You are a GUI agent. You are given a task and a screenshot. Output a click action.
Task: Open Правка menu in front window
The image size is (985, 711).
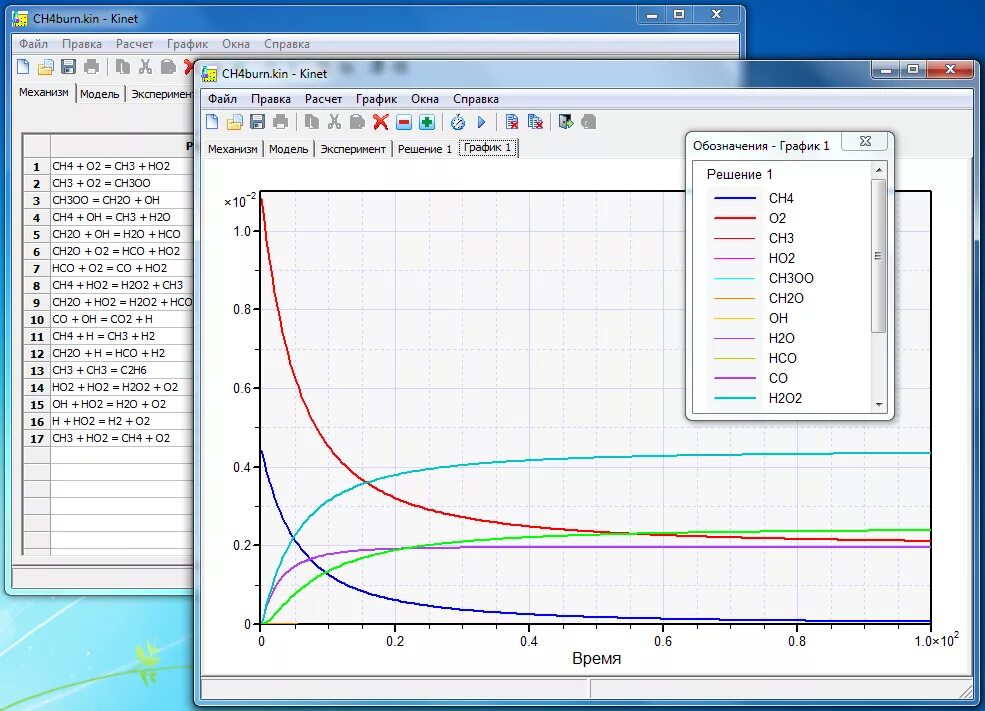pos(271,99)
